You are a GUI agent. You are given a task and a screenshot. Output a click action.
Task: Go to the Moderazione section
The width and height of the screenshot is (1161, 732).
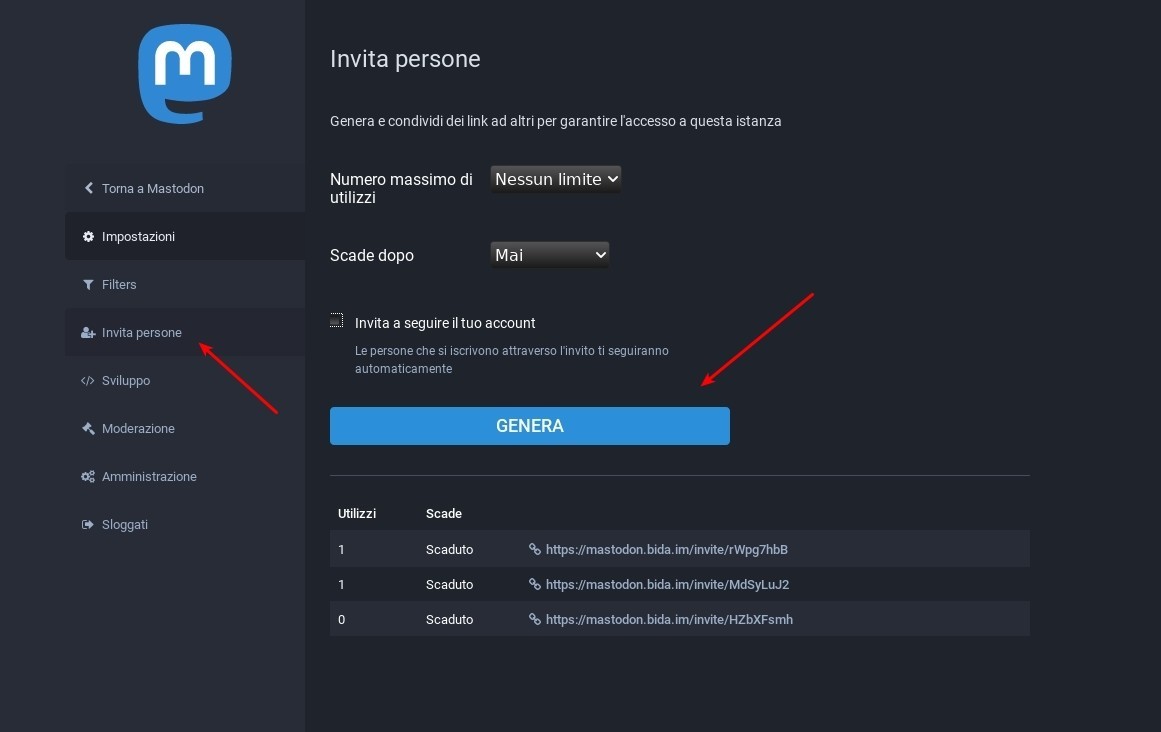click(138, 429)
